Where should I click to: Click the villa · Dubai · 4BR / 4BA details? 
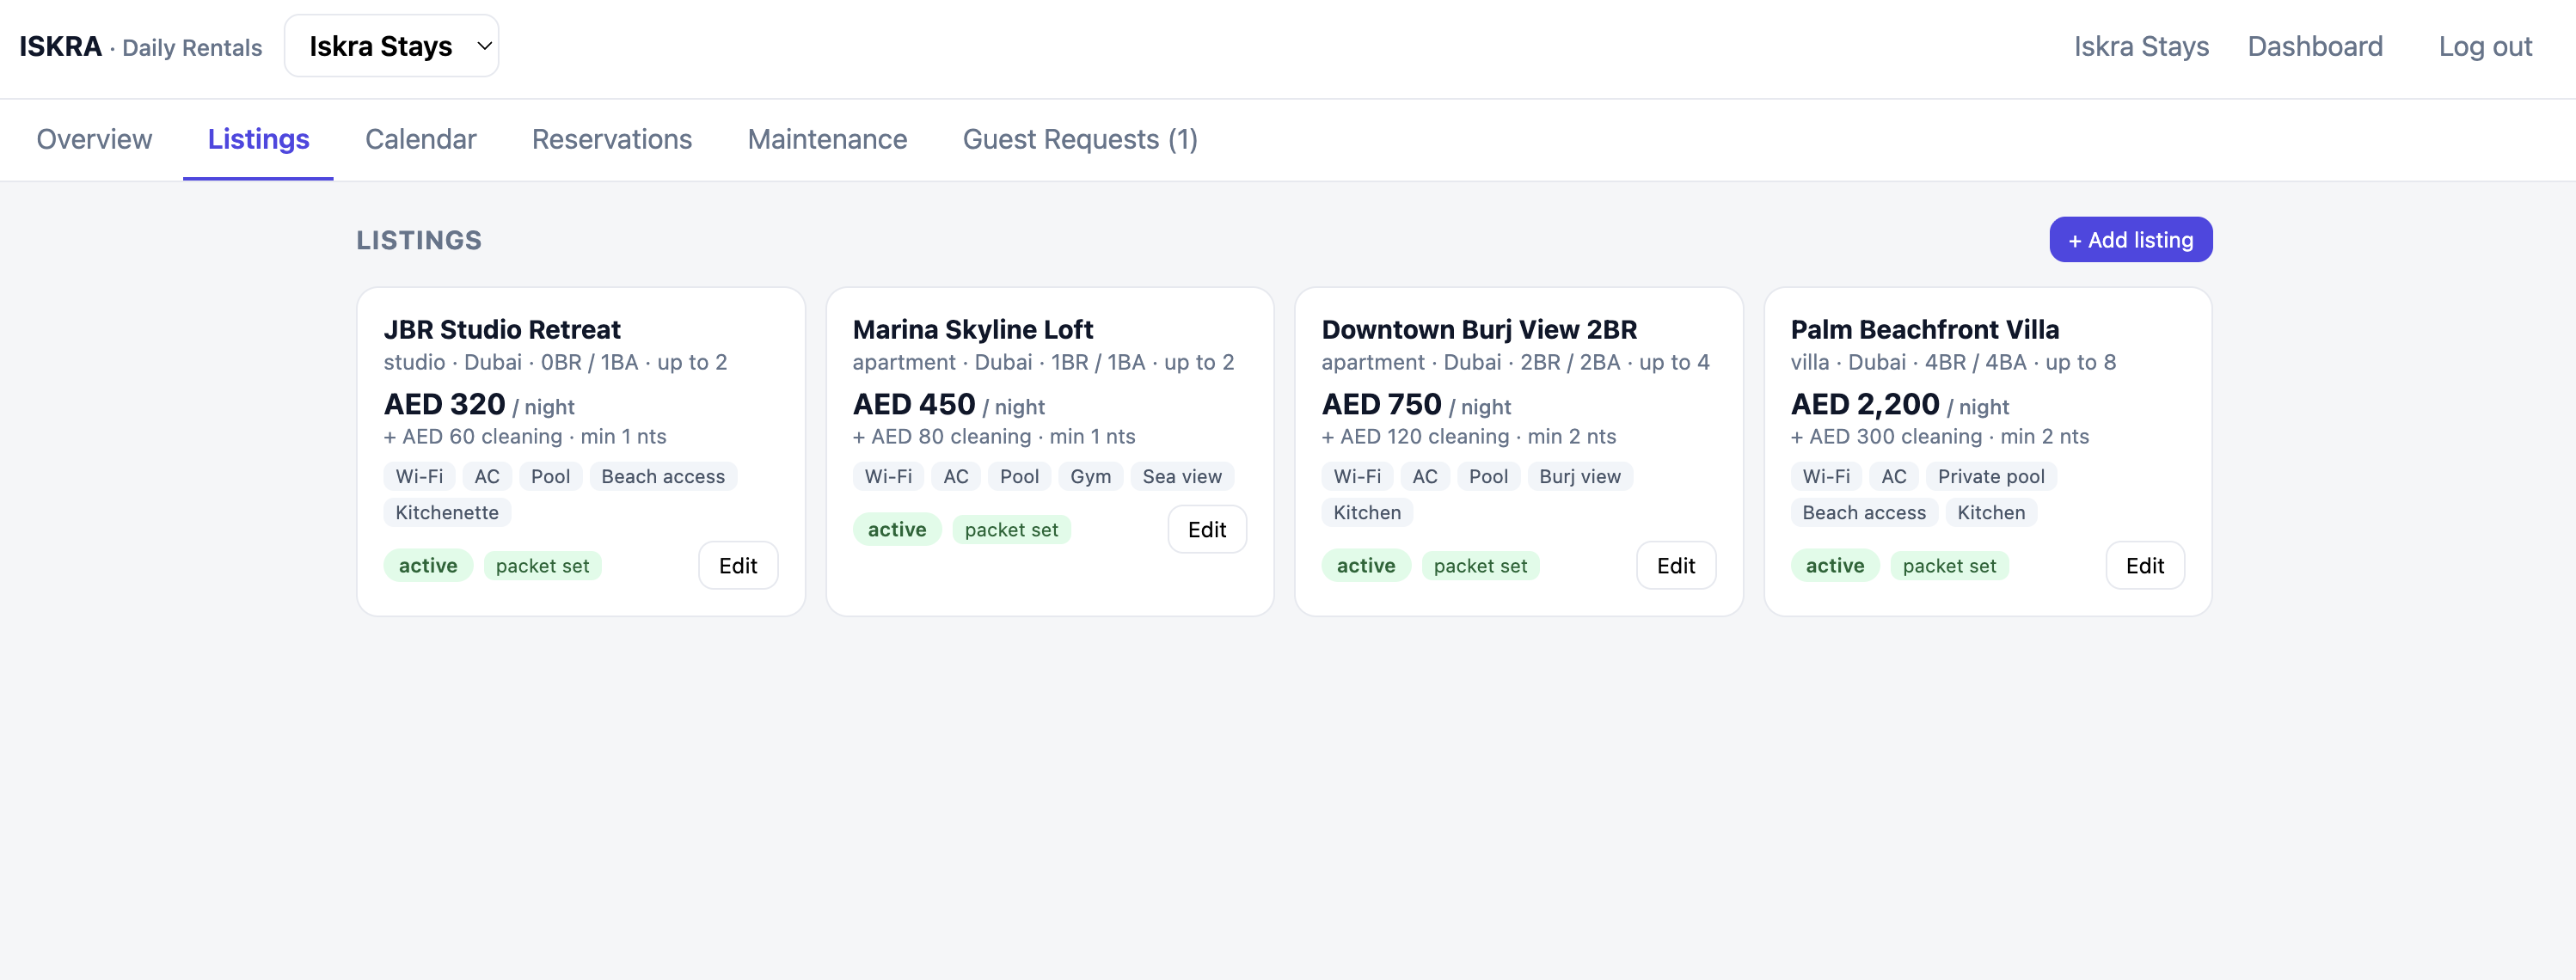coord(1953,362)
